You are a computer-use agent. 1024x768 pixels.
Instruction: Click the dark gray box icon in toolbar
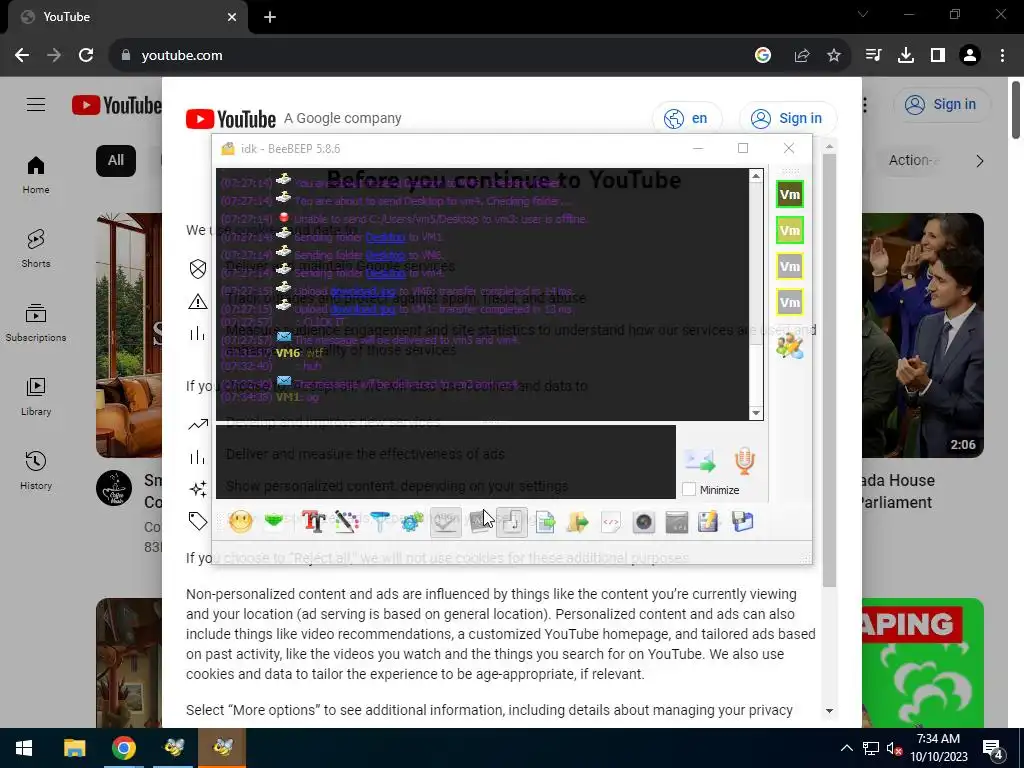pos(677,522)
